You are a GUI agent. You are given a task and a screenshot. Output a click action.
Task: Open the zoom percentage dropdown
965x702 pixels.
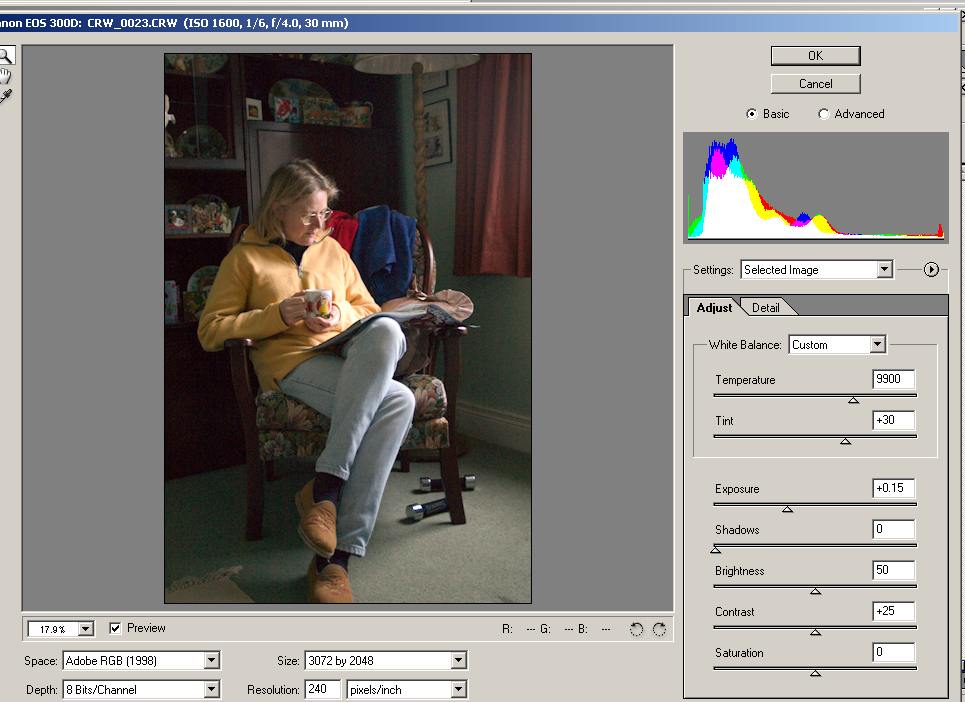pos(85,629)
